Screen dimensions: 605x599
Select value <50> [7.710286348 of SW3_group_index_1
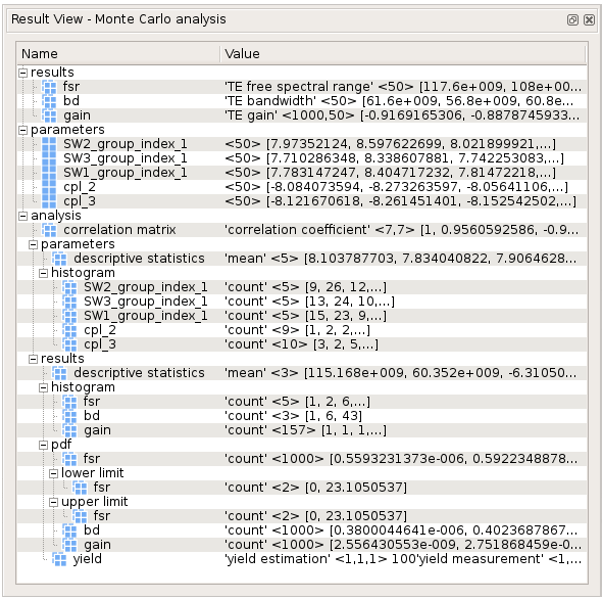pyautogui.click(x=394, y=158)
